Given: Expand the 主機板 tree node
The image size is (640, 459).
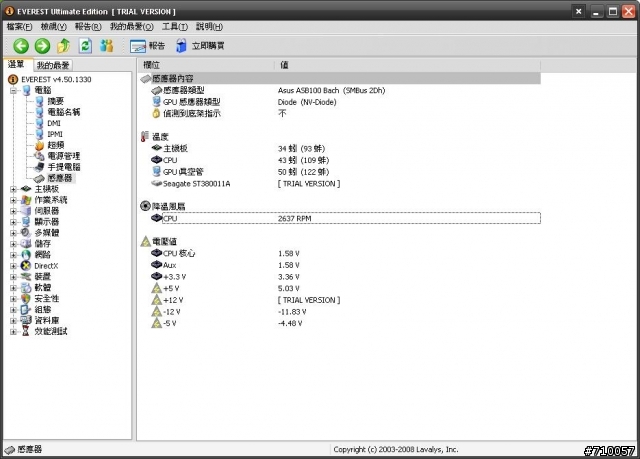Looking at the screenshot, I should pos(13,189).
